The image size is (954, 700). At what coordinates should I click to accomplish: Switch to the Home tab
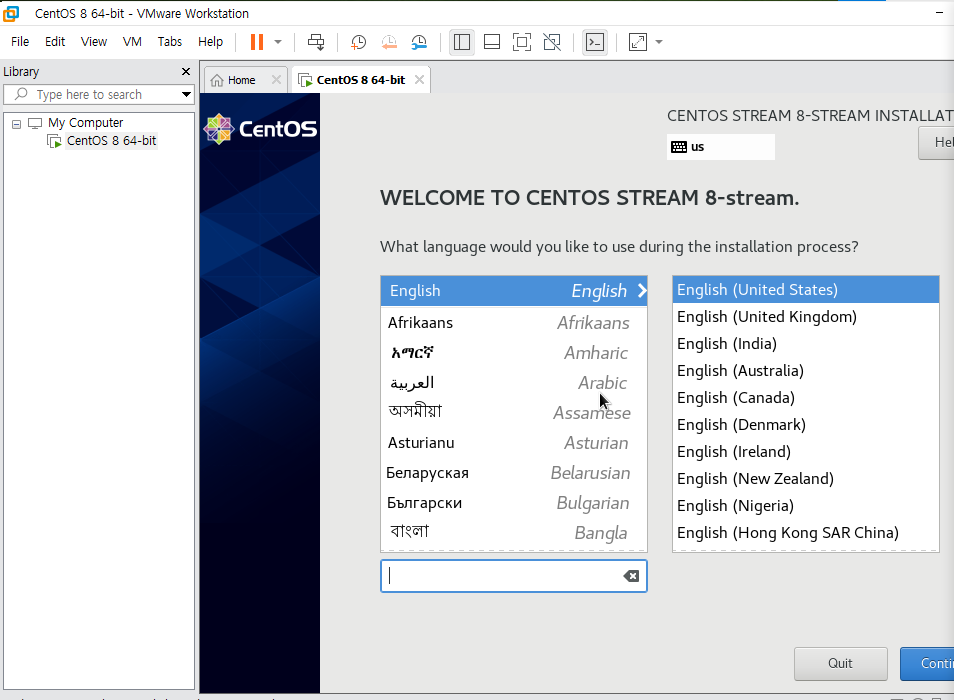(x=242, y=80)
